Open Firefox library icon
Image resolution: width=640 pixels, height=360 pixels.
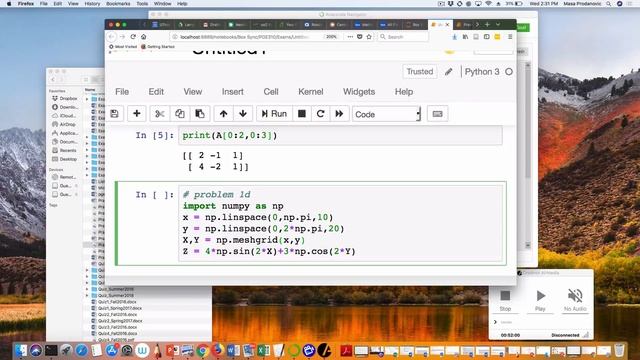pos(465,37)
